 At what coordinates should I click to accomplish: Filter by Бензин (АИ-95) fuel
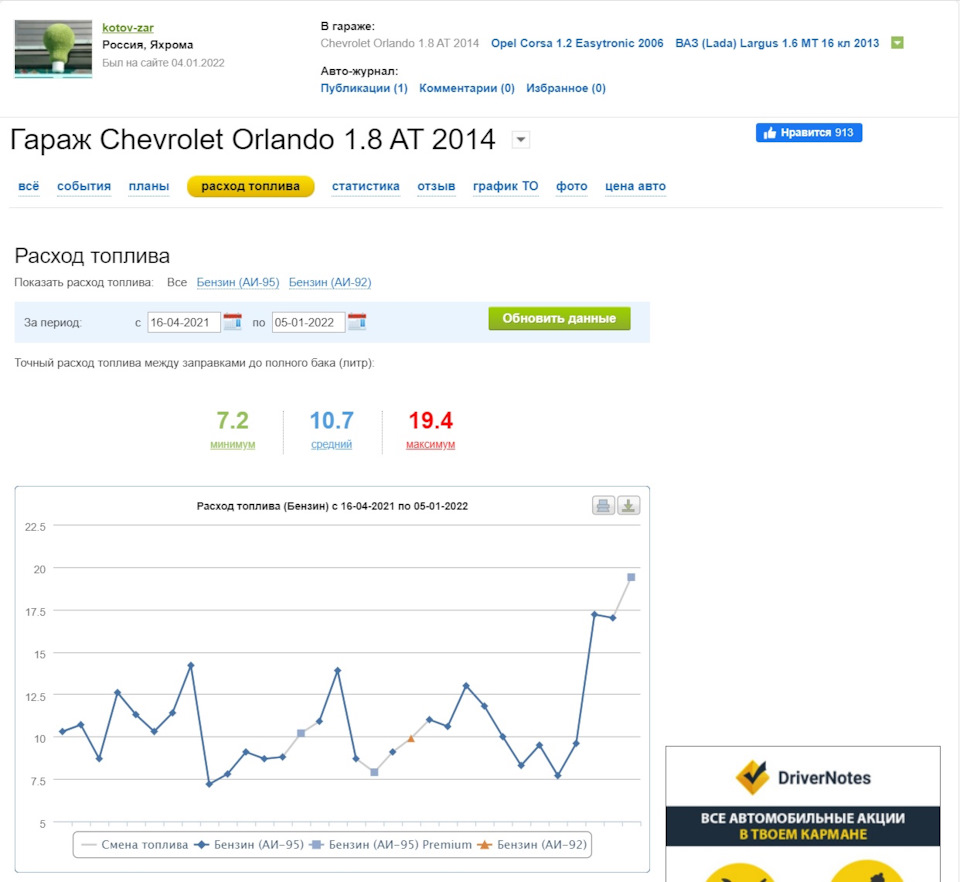238,282
